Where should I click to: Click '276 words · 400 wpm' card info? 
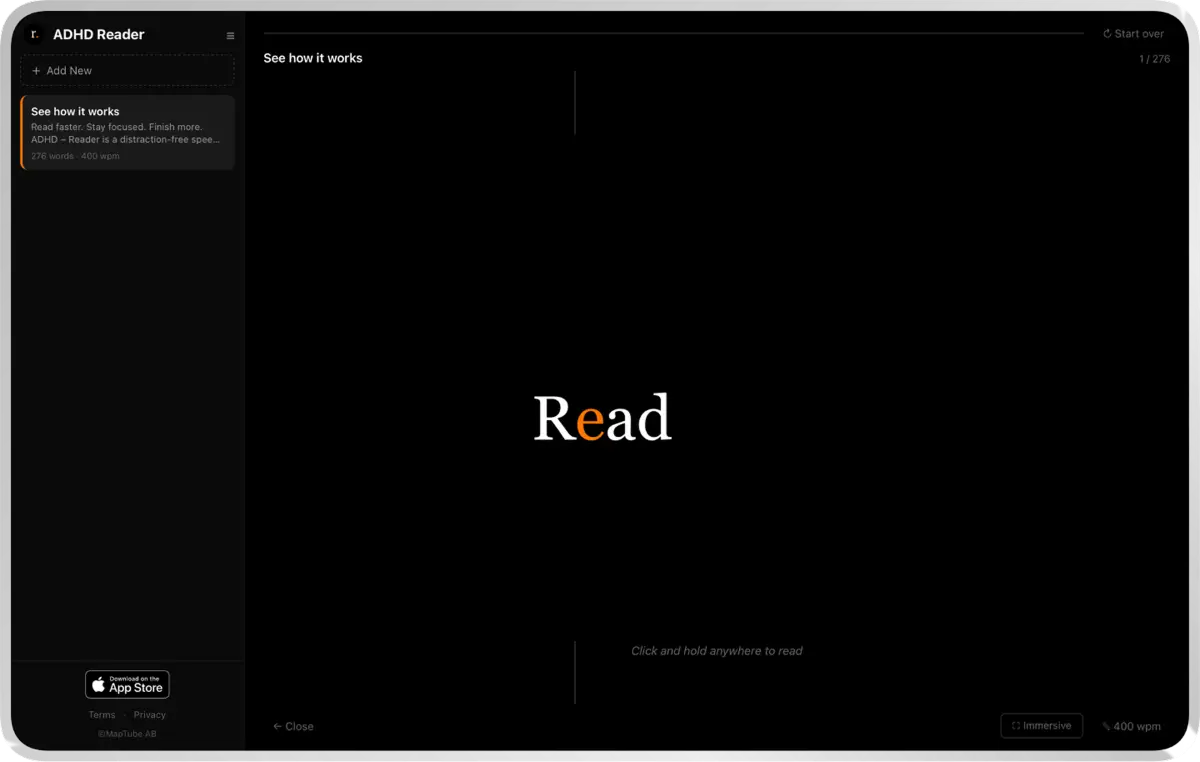pyautogui.click(x=75, y=156)
